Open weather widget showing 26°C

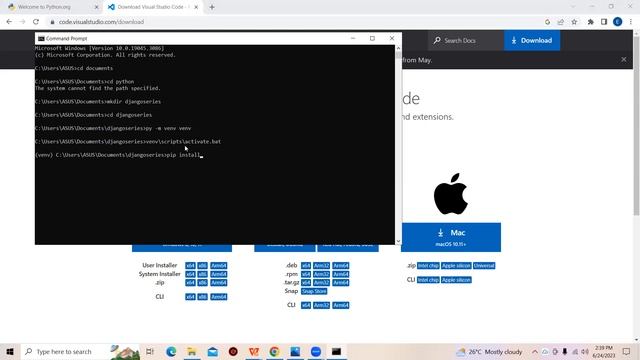(x=489, y=352)
